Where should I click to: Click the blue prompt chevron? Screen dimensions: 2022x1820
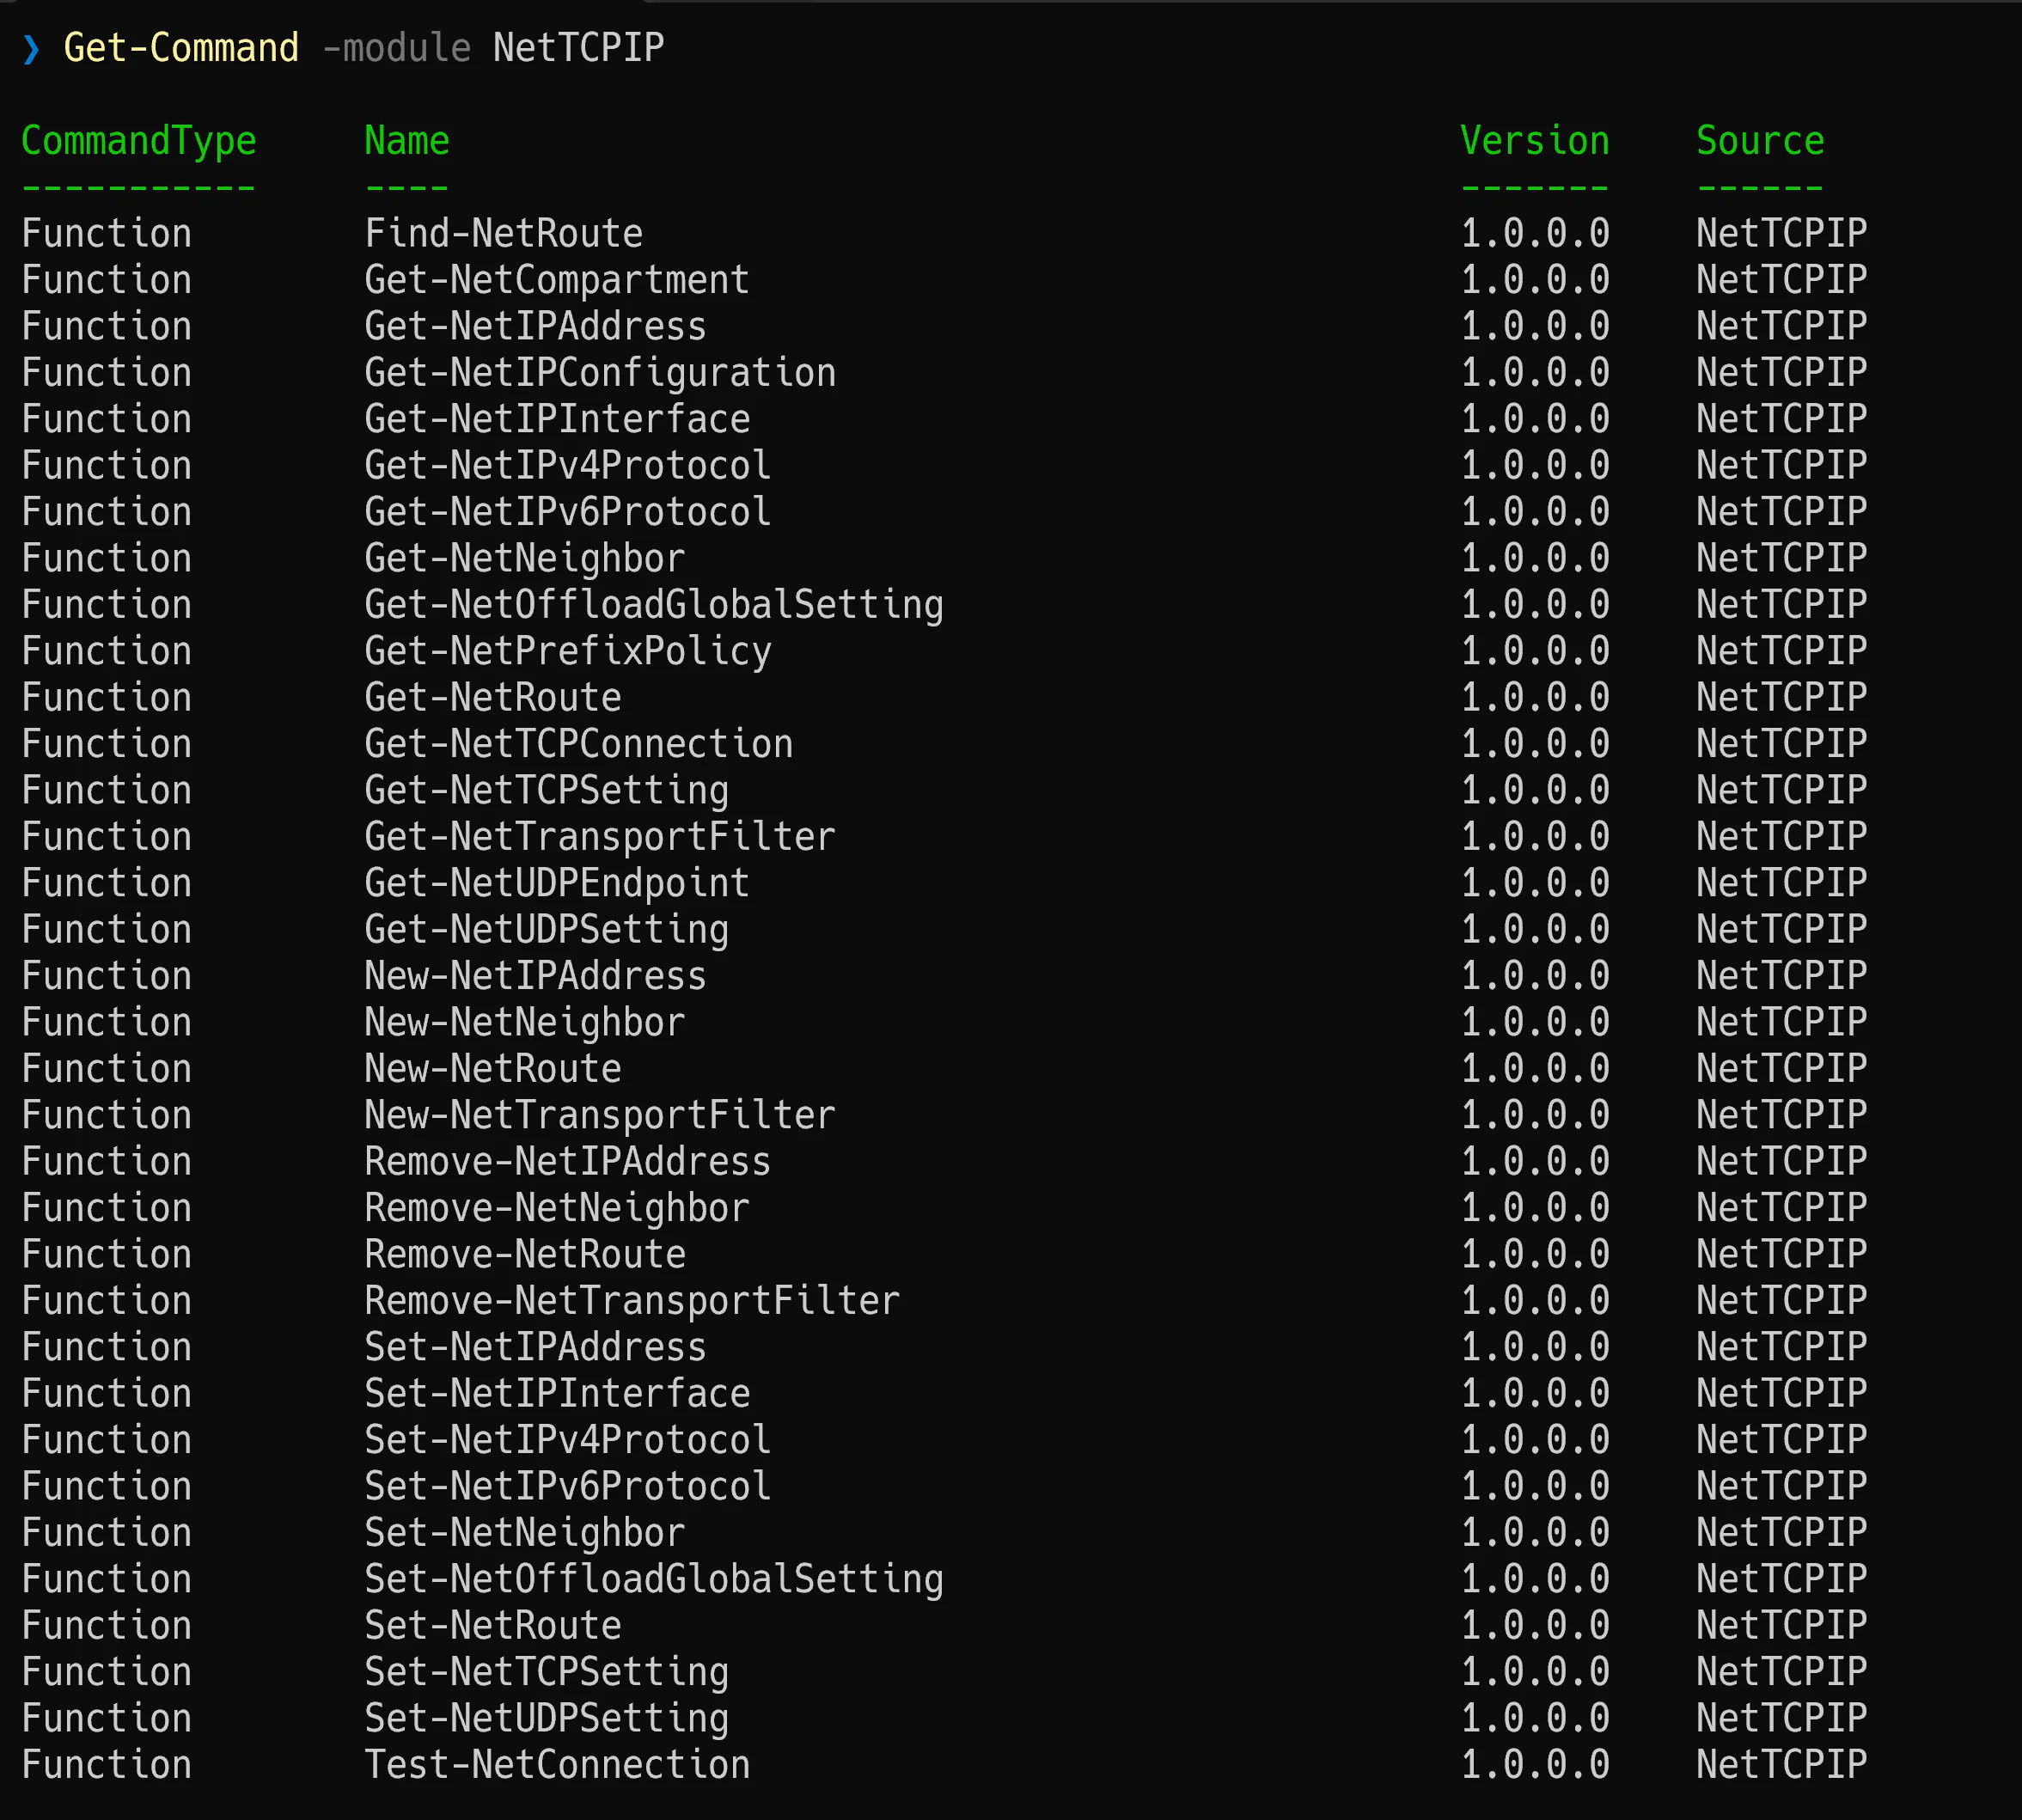coord(31,48)
